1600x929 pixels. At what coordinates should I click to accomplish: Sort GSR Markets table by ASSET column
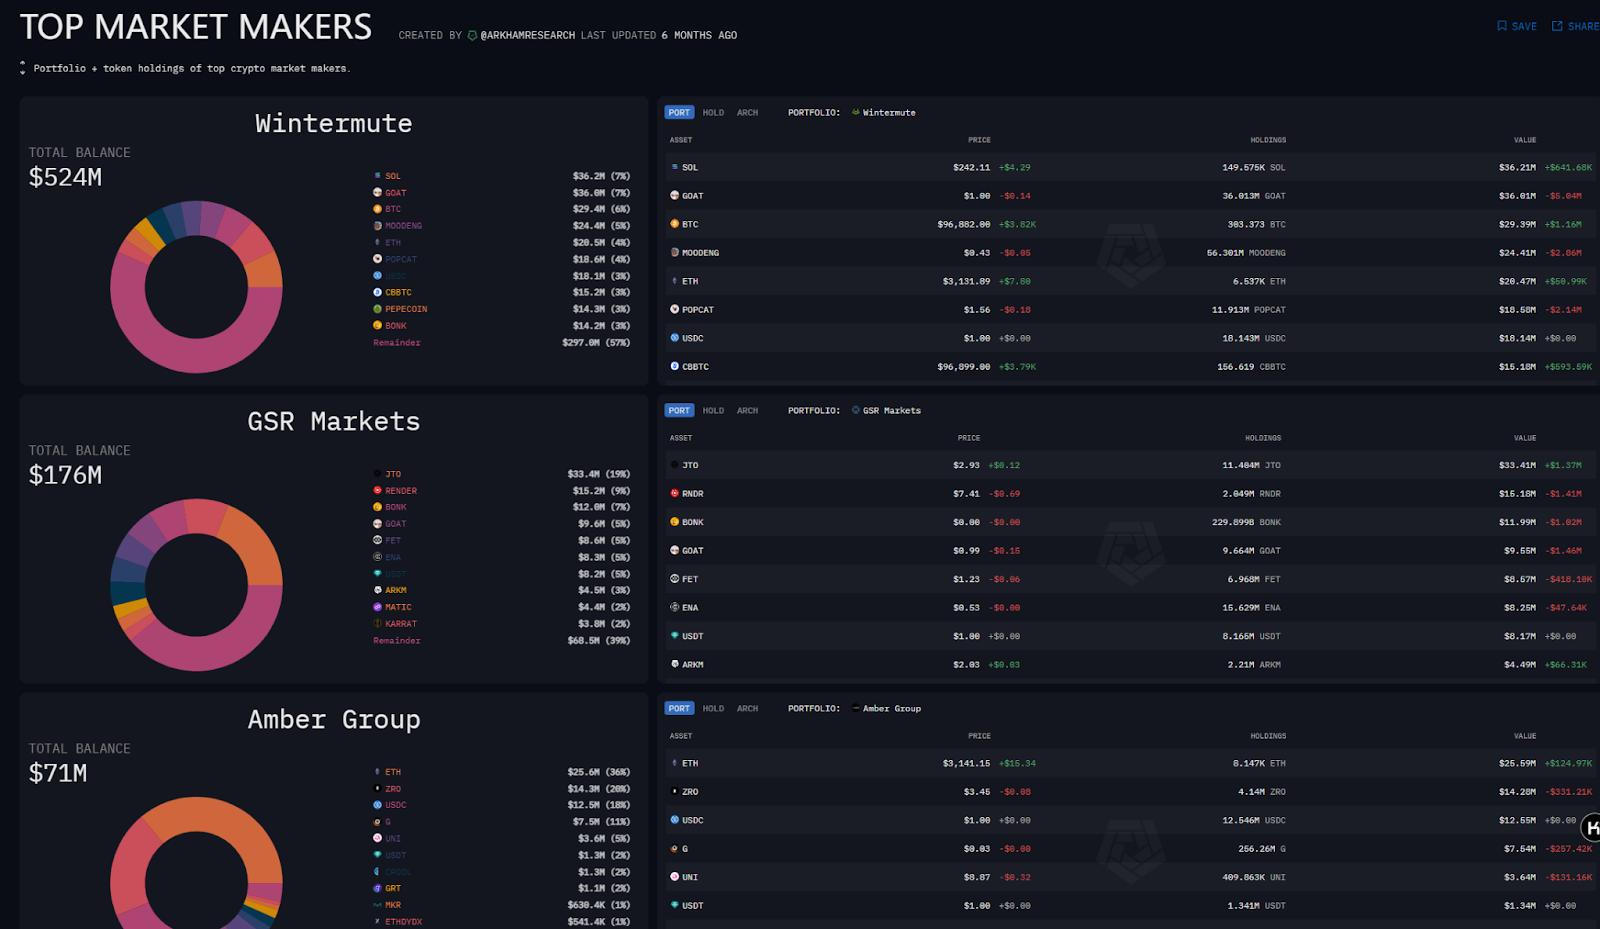tap(681, 438)
